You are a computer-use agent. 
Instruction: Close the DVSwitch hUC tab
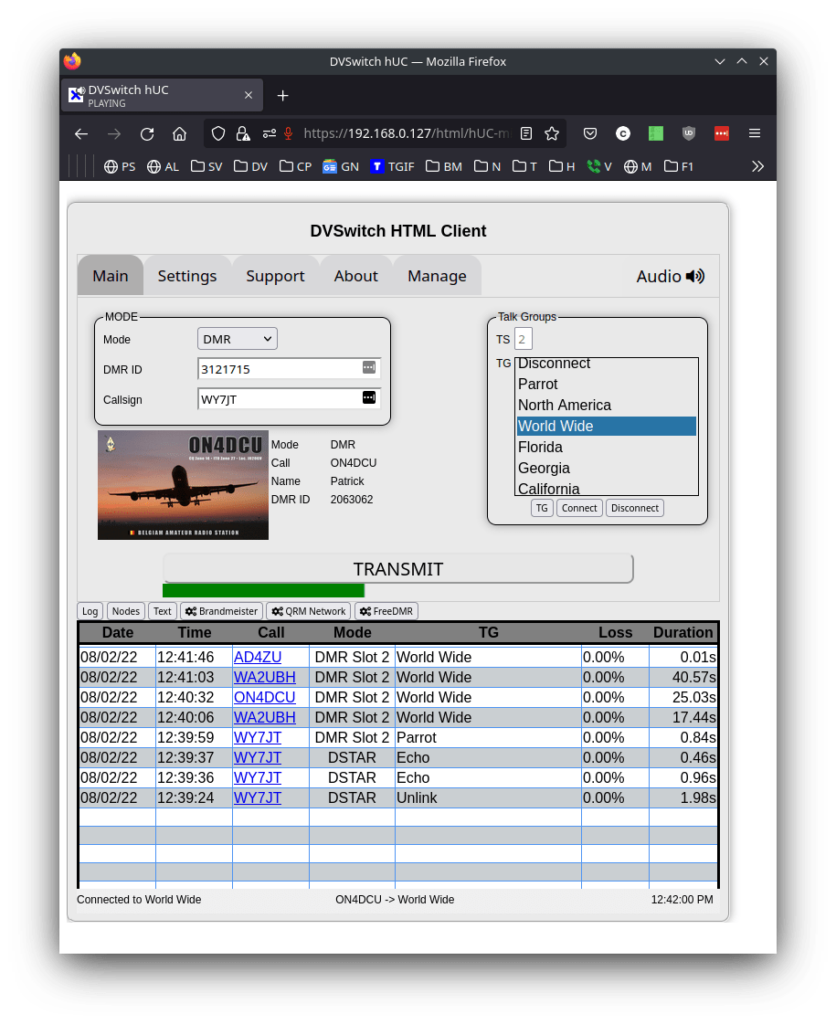pyautogui.click(x=248, y=95)
